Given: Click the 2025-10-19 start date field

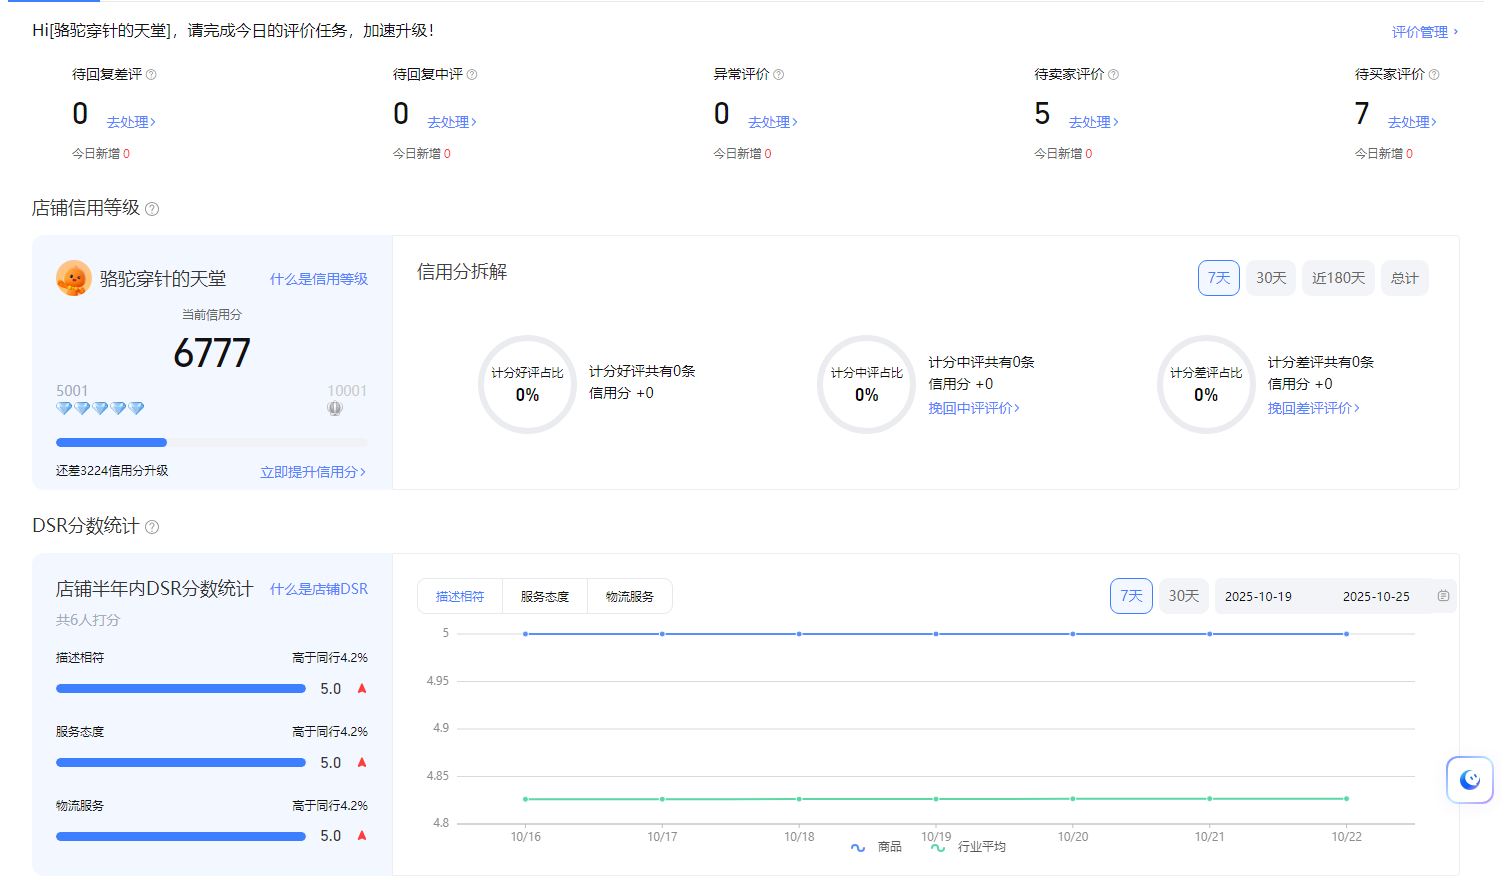Looking at the screenshot, I should [x=1258, y=597].
